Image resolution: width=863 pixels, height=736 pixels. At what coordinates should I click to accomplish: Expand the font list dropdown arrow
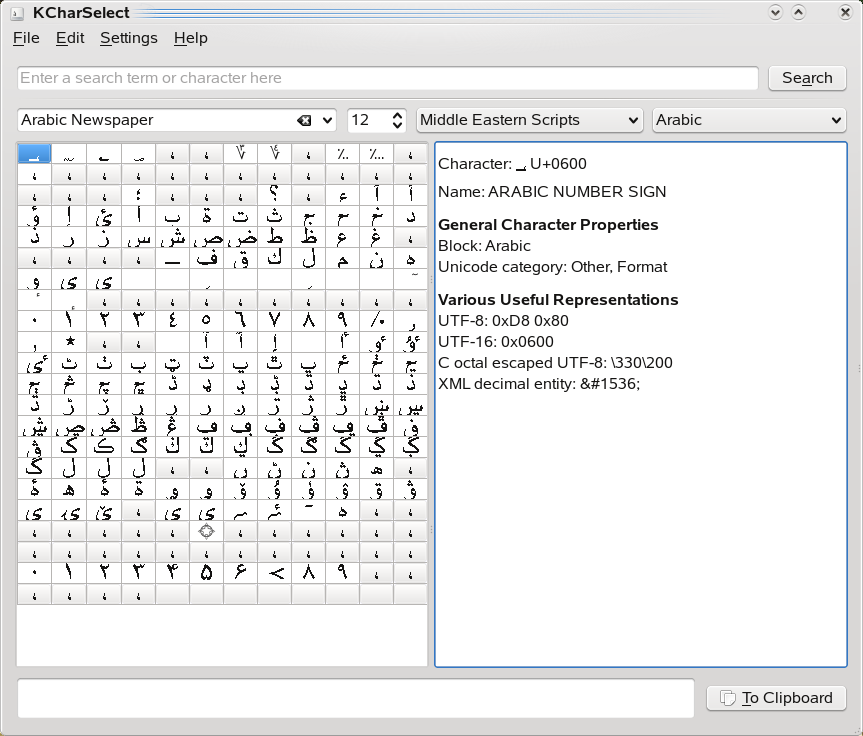(327, 120)
